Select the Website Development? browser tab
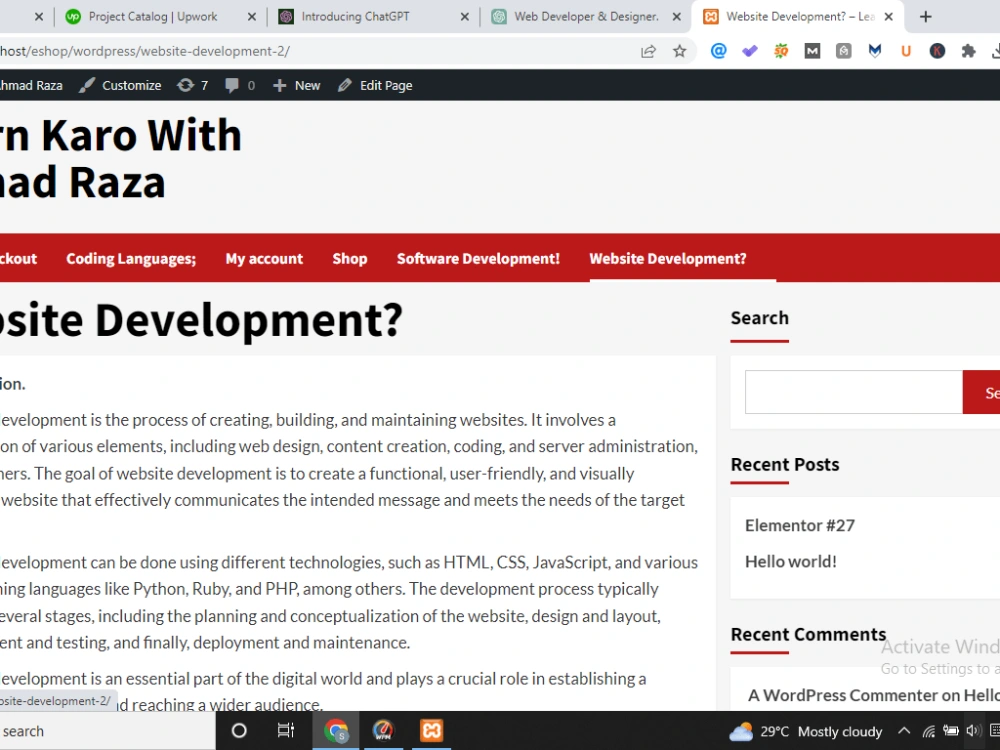The image size is (1000, 750). tap(791, 17)
